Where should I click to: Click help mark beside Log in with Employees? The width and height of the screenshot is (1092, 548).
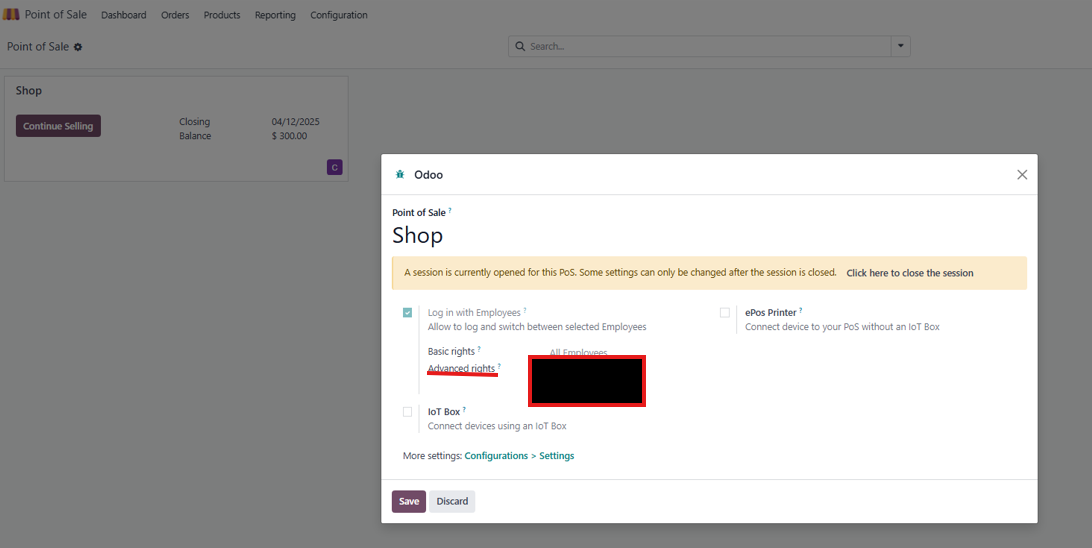pos(525,310)
